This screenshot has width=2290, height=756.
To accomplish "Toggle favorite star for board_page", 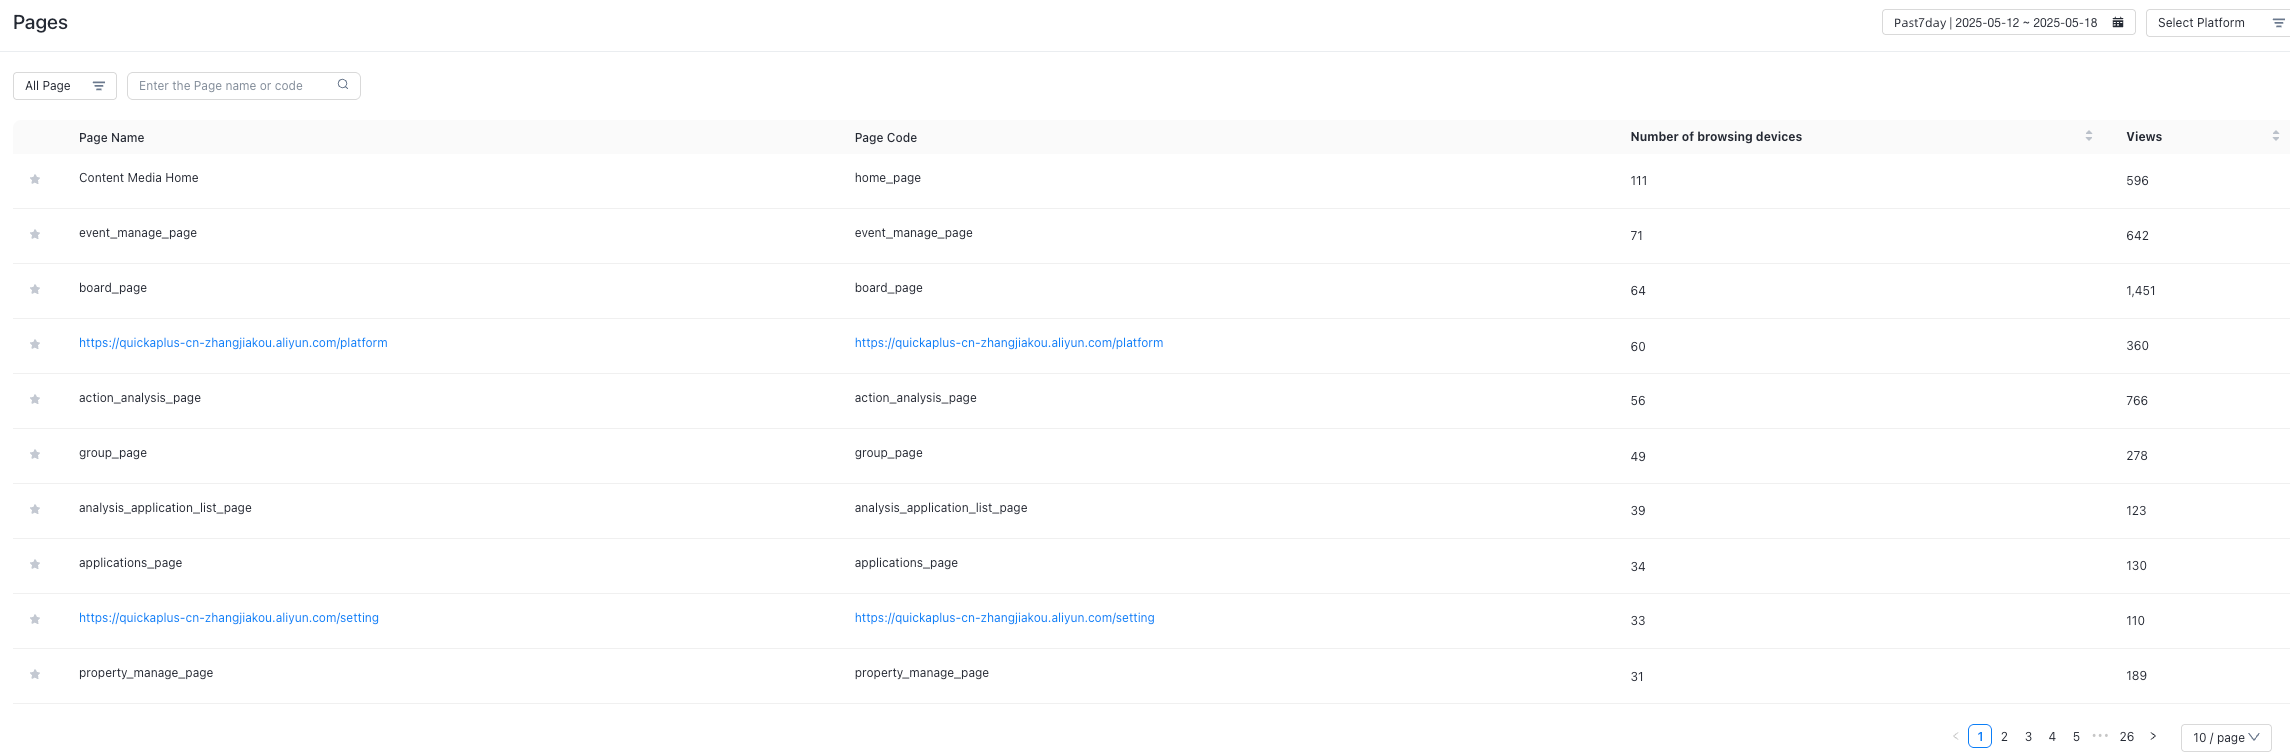I will pyautogui.click(x=35, y=289).
